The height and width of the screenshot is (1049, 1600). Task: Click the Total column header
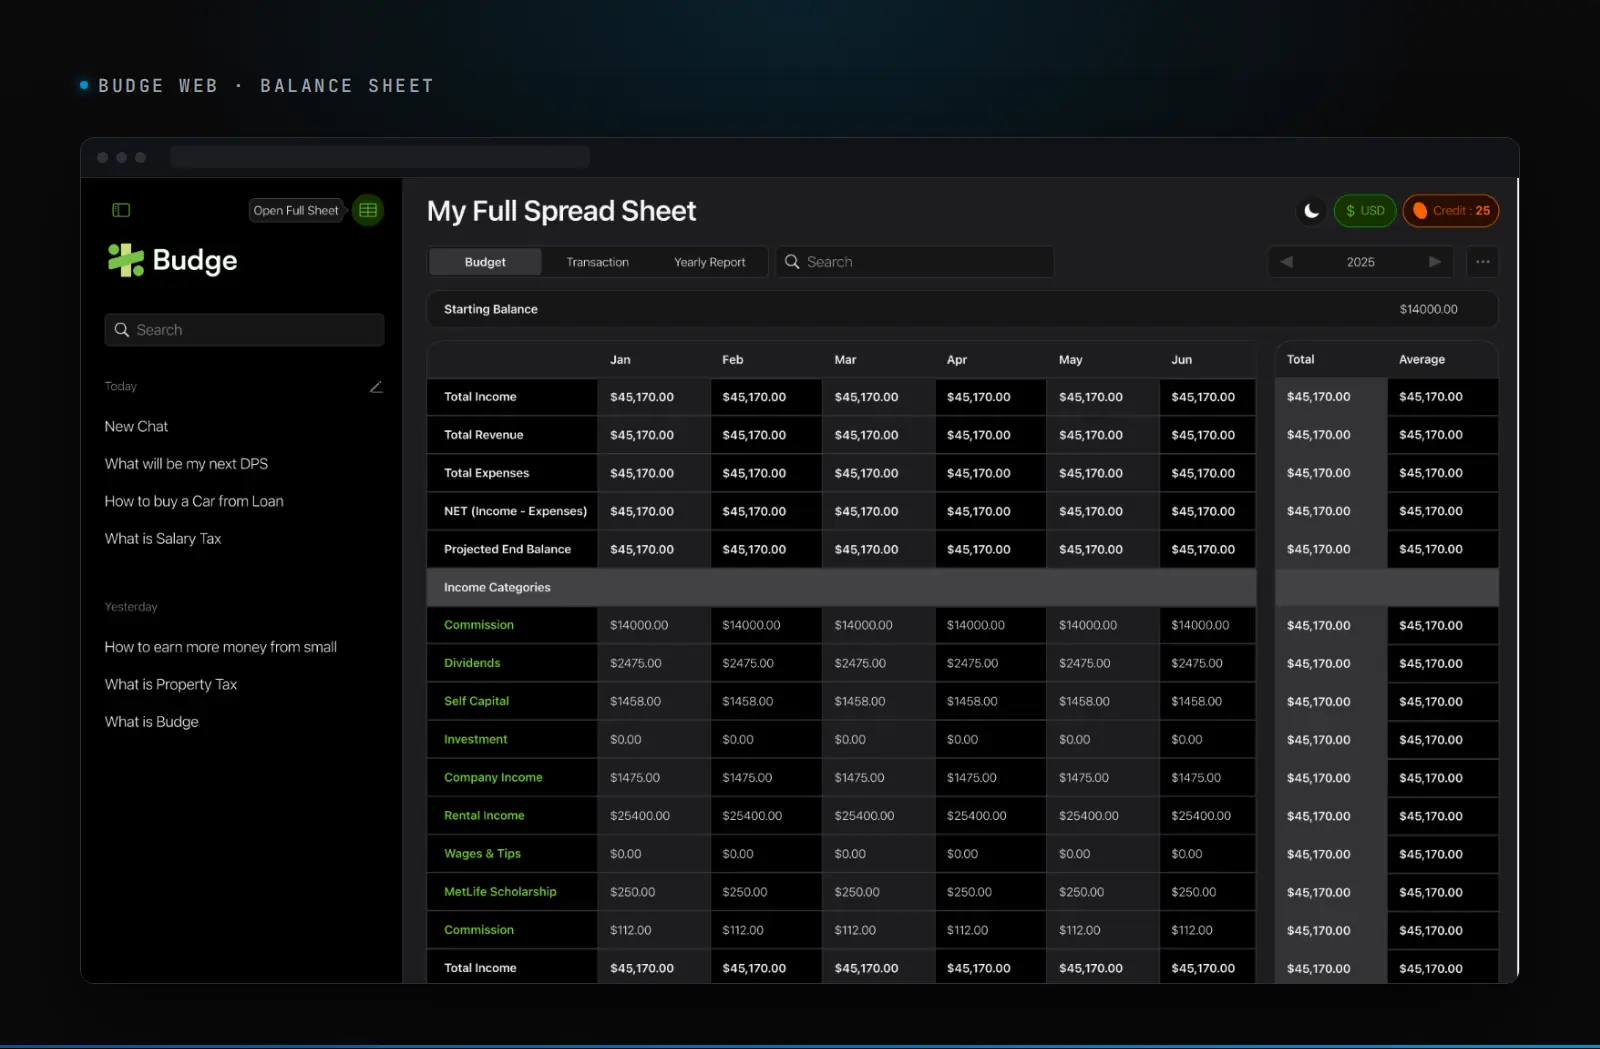[x=1300, y=360]
